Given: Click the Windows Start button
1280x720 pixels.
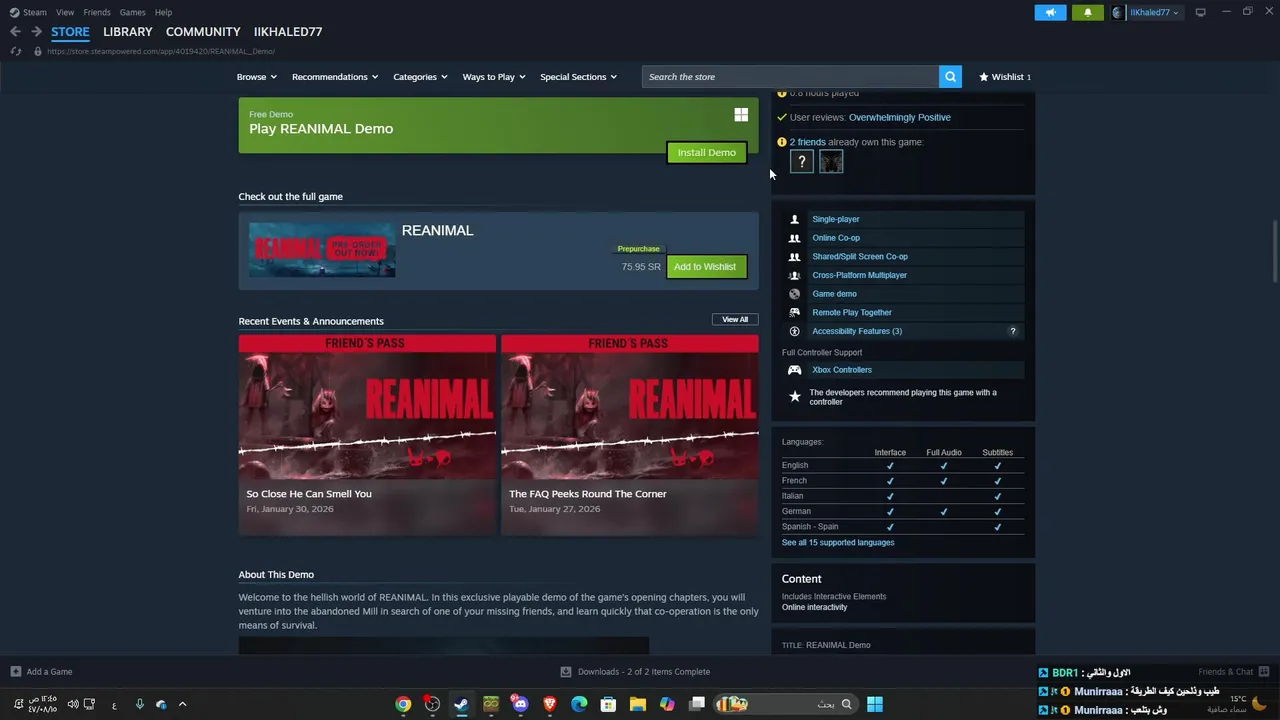Looking at the screenshot, I should [x=875, y=704].
